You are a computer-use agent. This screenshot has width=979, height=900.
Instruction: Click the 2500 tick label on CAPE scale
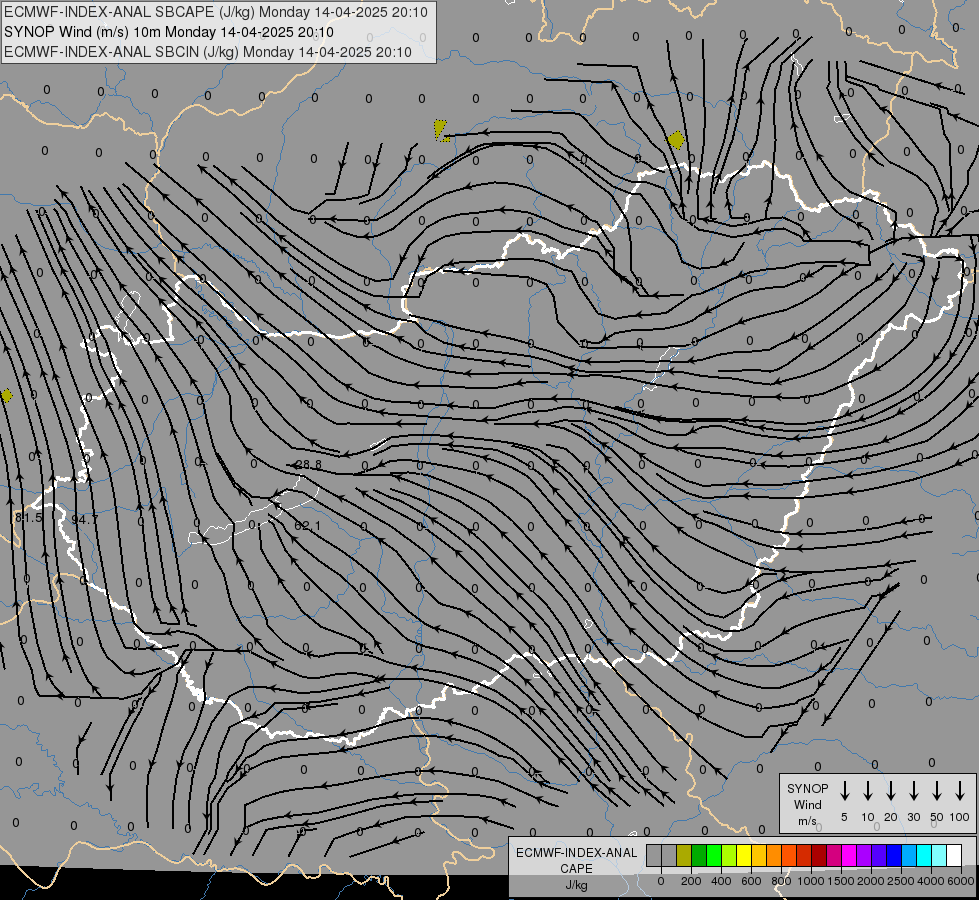[901, 881]
